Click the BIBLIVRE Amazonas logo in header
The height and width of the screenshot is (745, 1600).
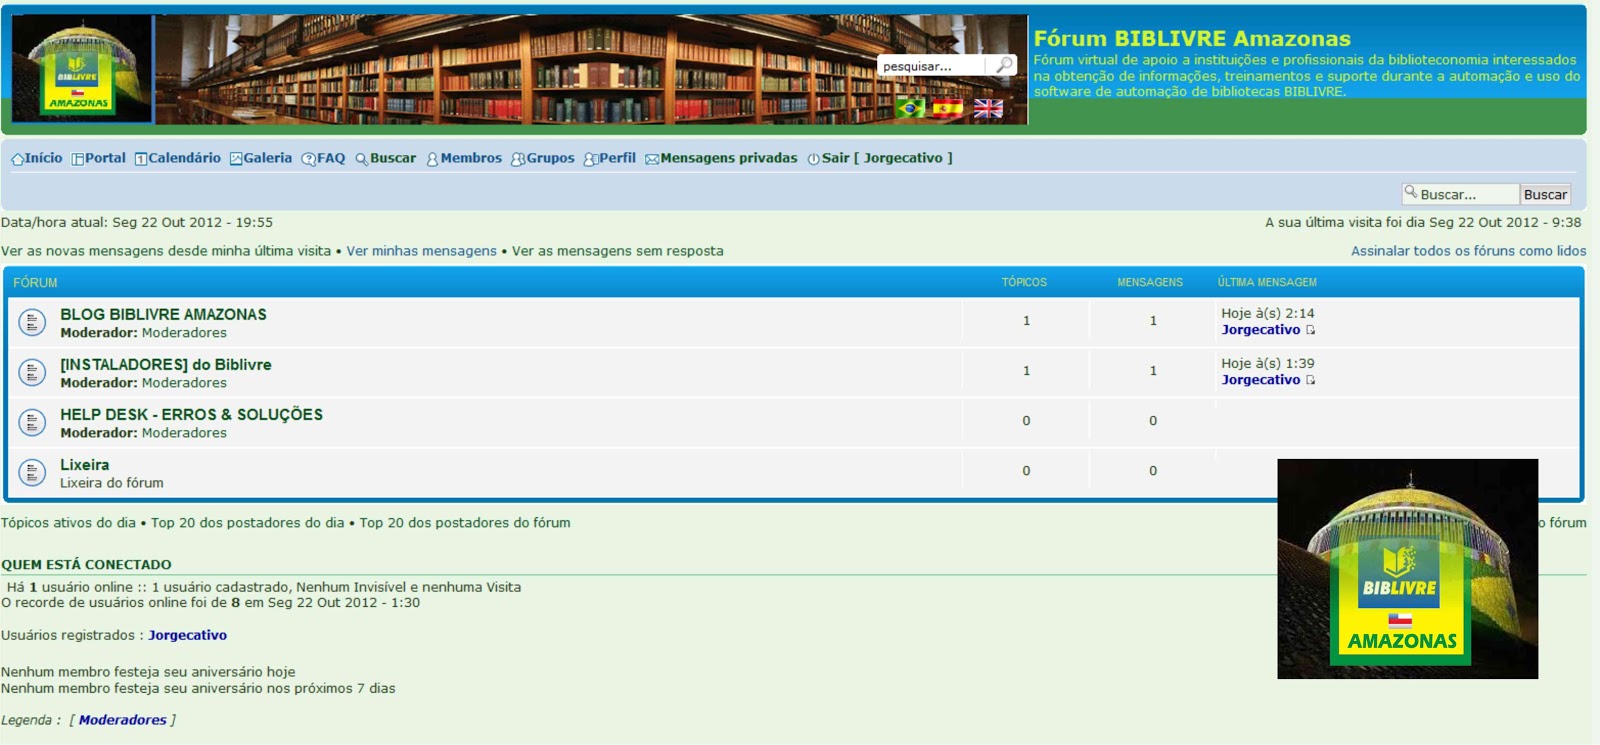(82, 69)
